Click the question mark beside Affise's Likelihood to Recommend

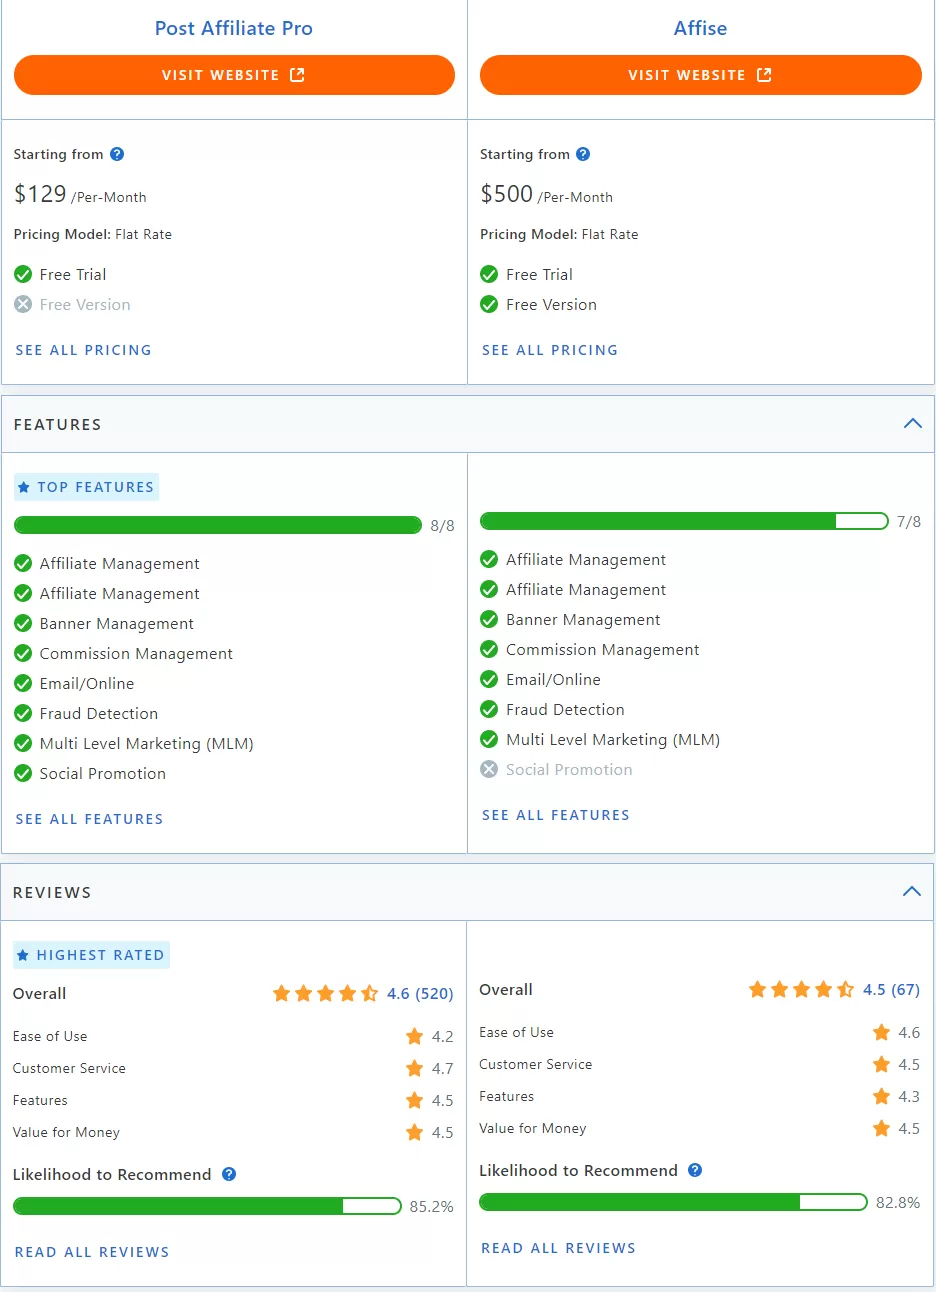click(696, 1170)
